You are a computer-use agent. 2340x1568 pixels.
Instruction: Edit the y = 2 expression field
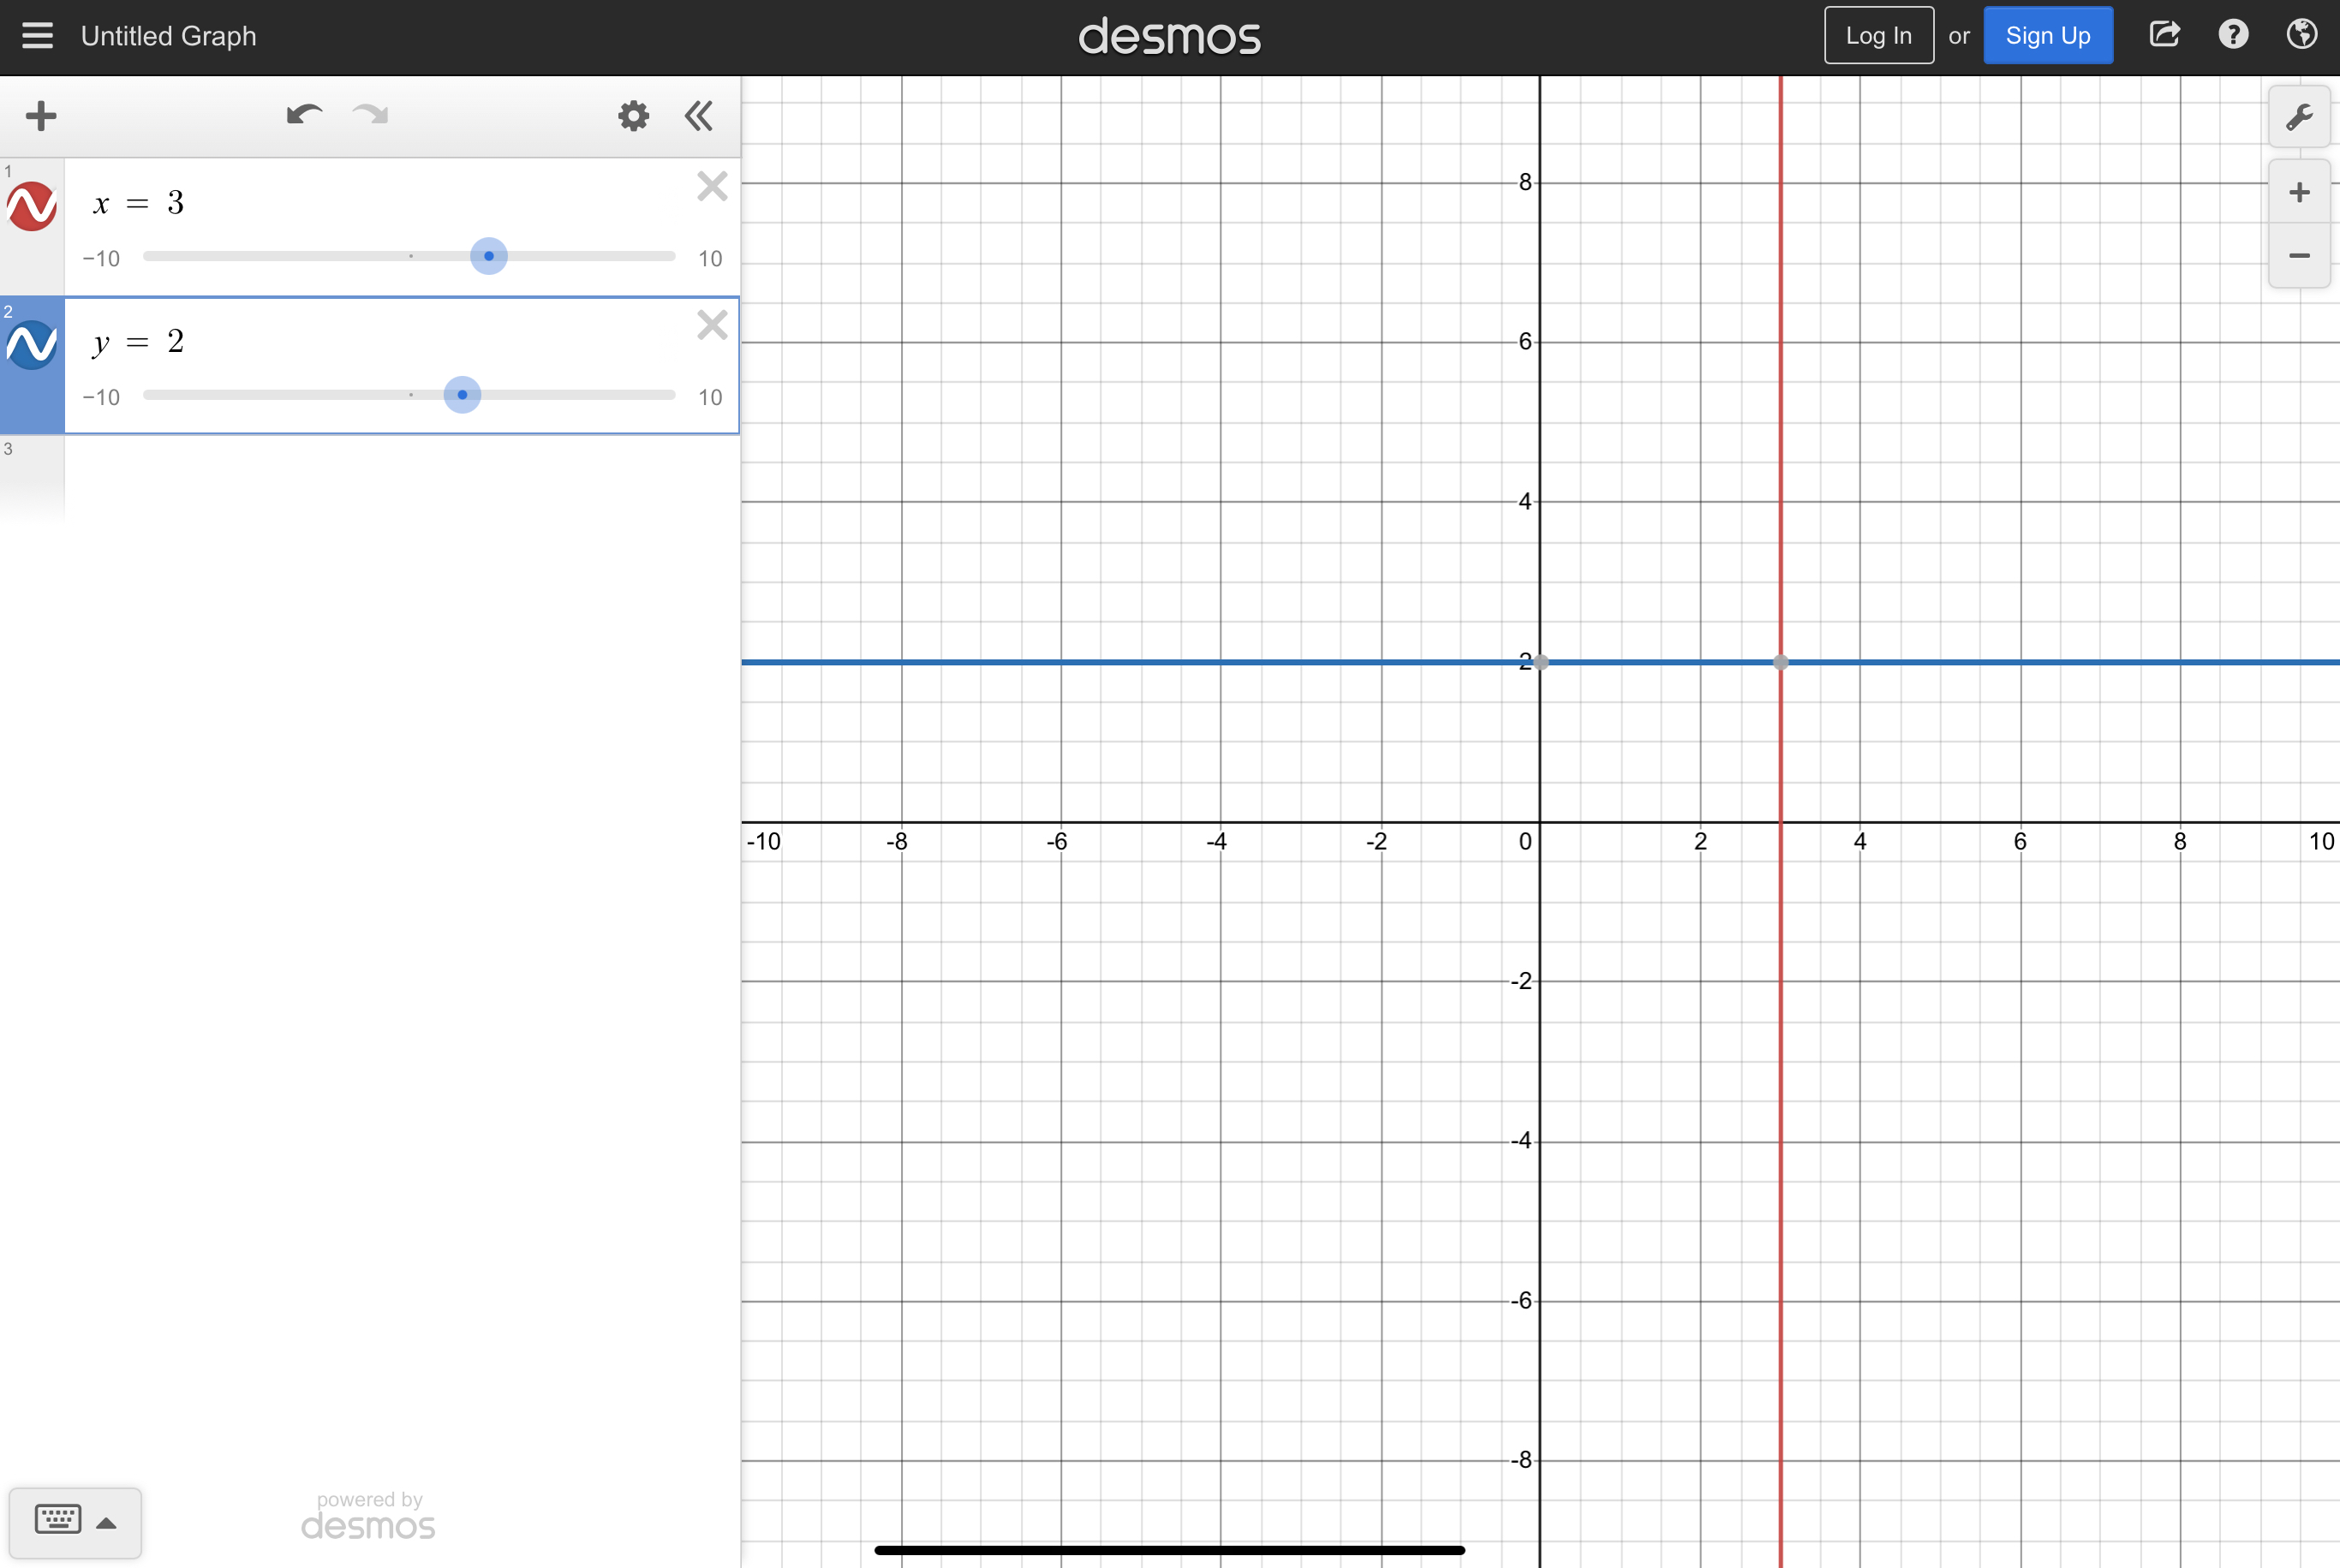pos(380,342)
